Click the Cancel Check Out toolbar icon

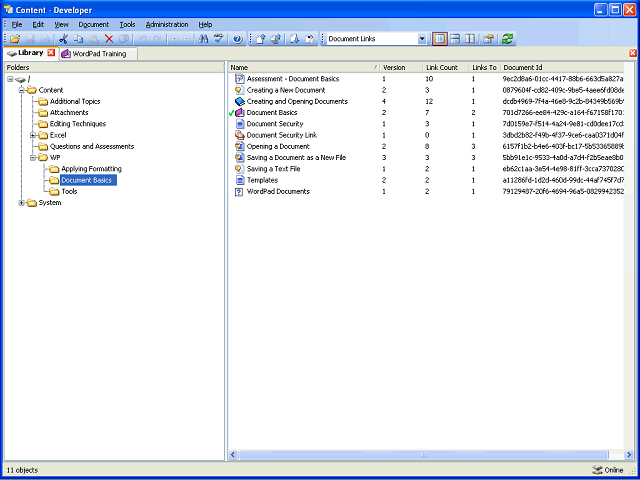pyautogui.click(x=310, y=39)
